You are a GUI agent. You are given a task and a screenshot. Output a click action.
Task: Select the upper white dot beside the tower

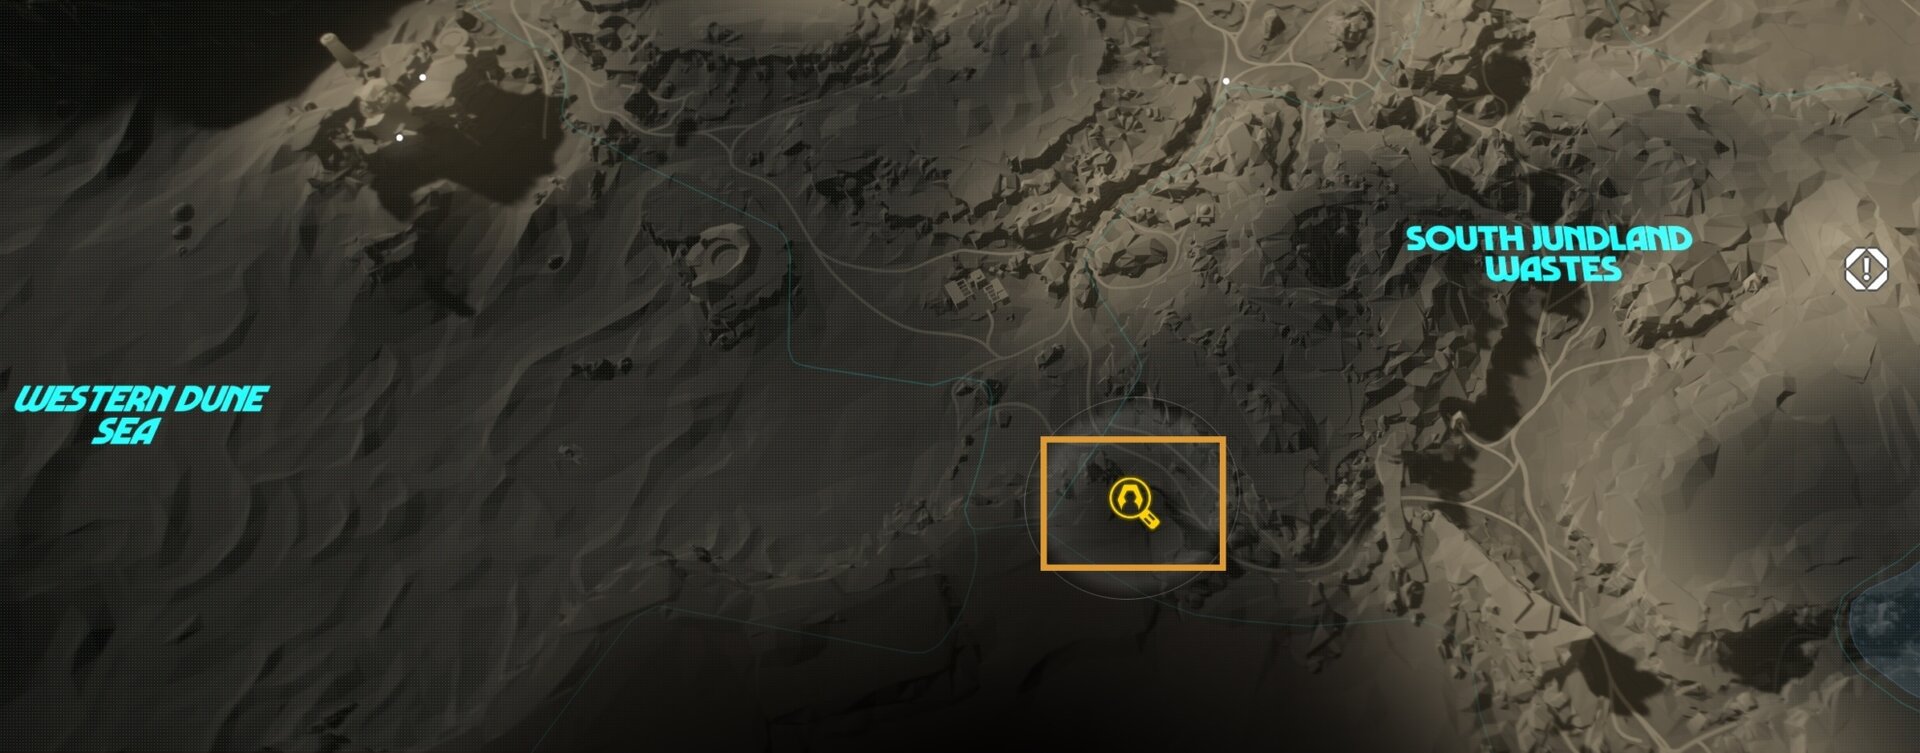[x=422, y=77]
